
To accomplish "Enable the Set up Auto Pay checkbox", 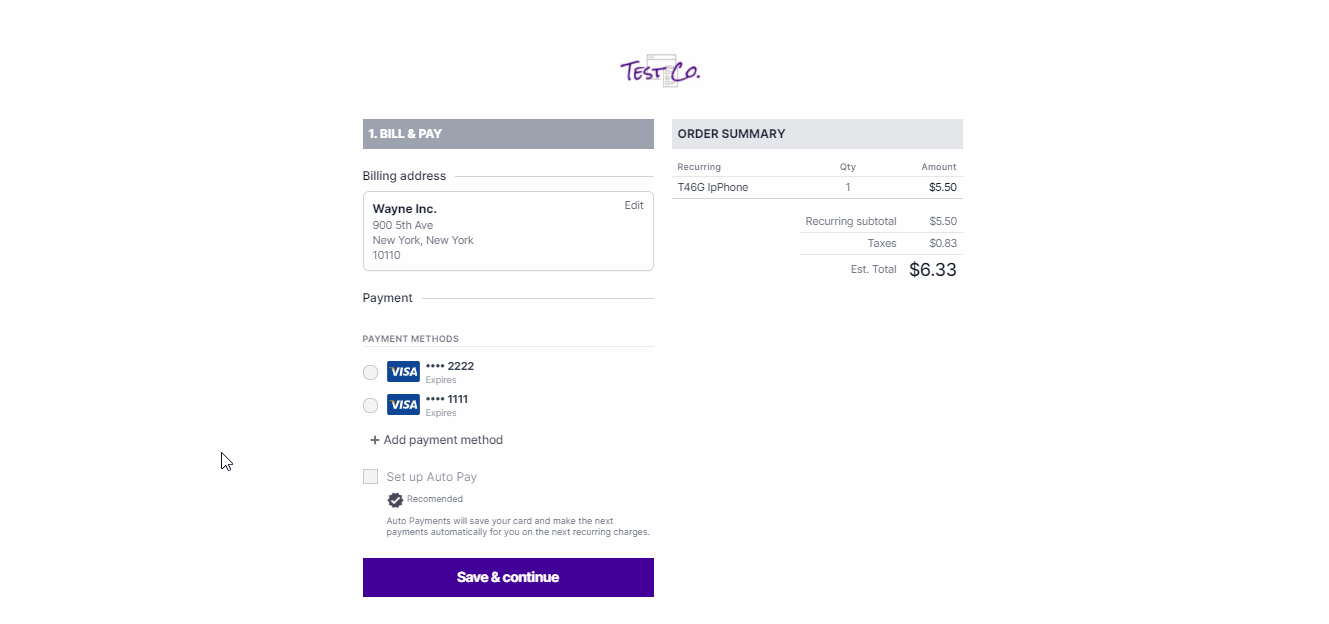I will tap(370, 477).
